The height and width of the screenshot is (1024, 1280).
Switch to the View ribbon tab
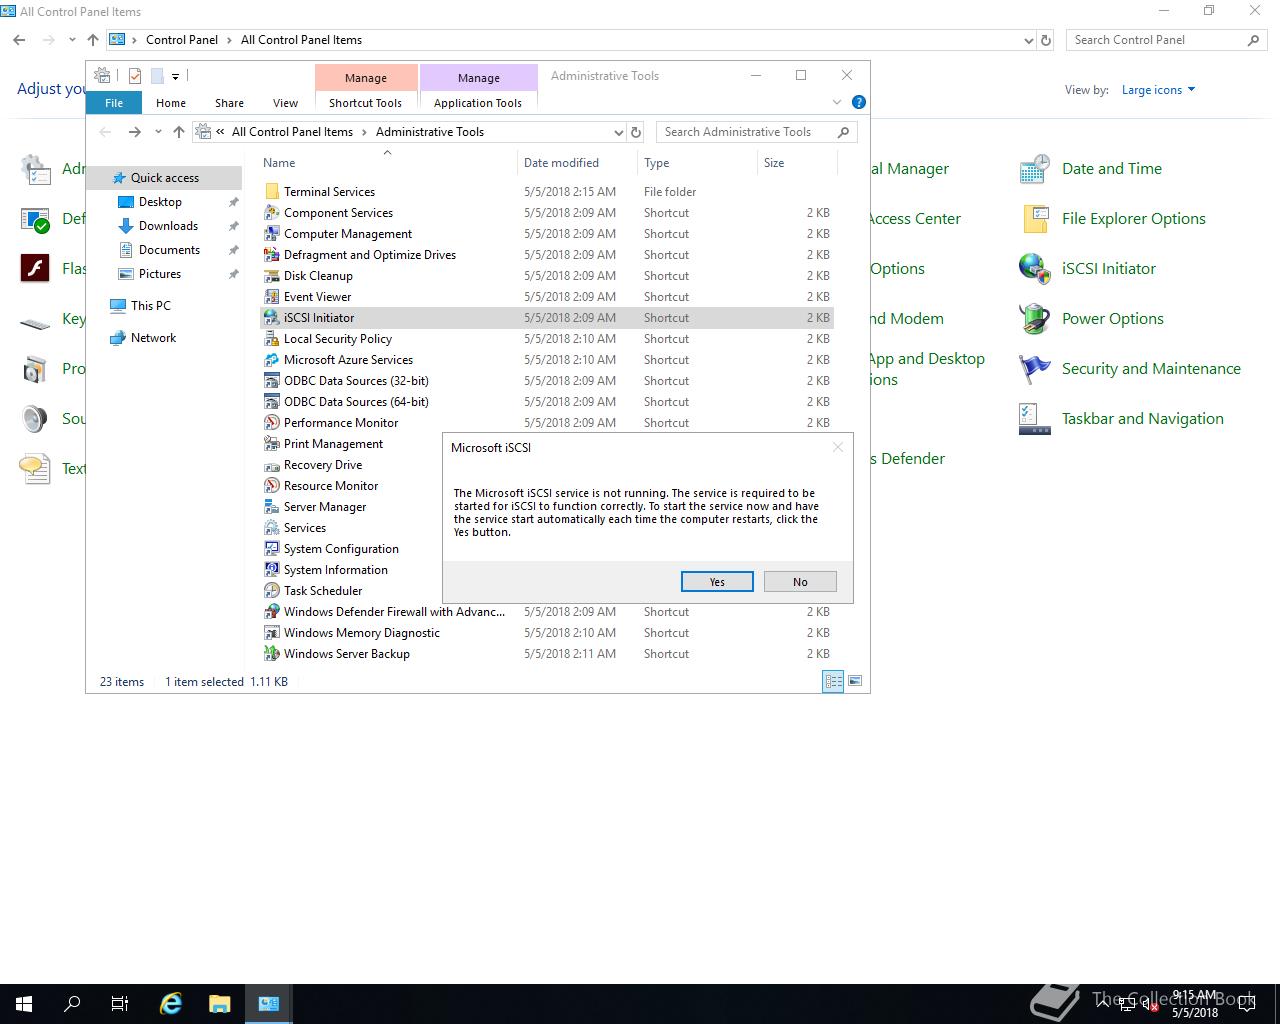[x=285, y=103]
